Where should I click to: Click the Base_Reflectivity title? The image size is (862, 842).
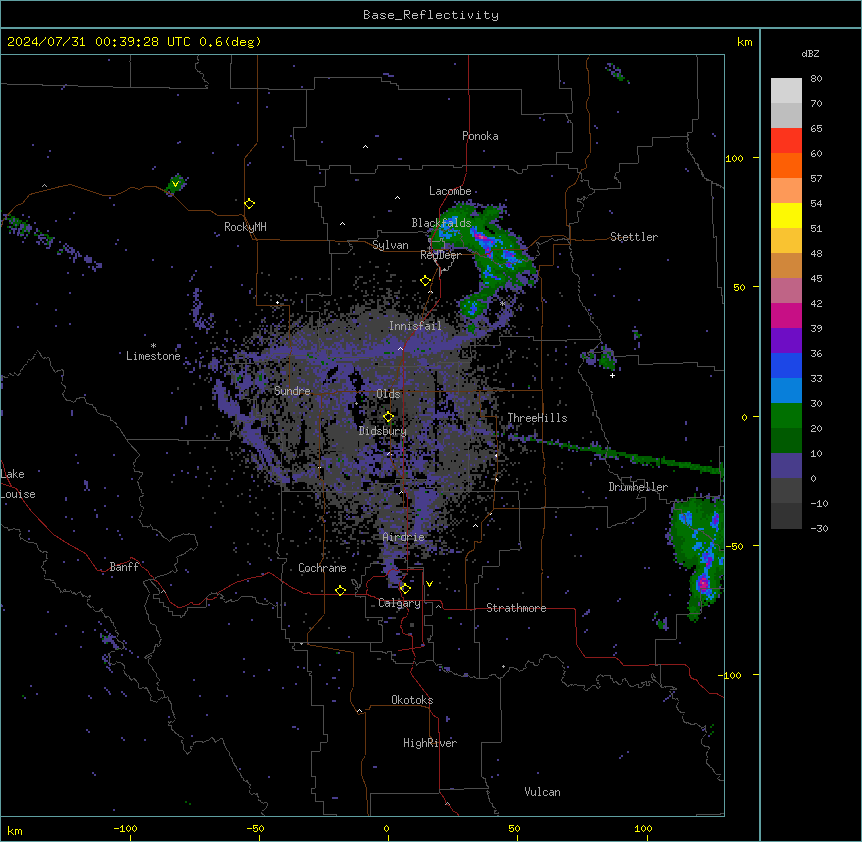tap(431, 15)
